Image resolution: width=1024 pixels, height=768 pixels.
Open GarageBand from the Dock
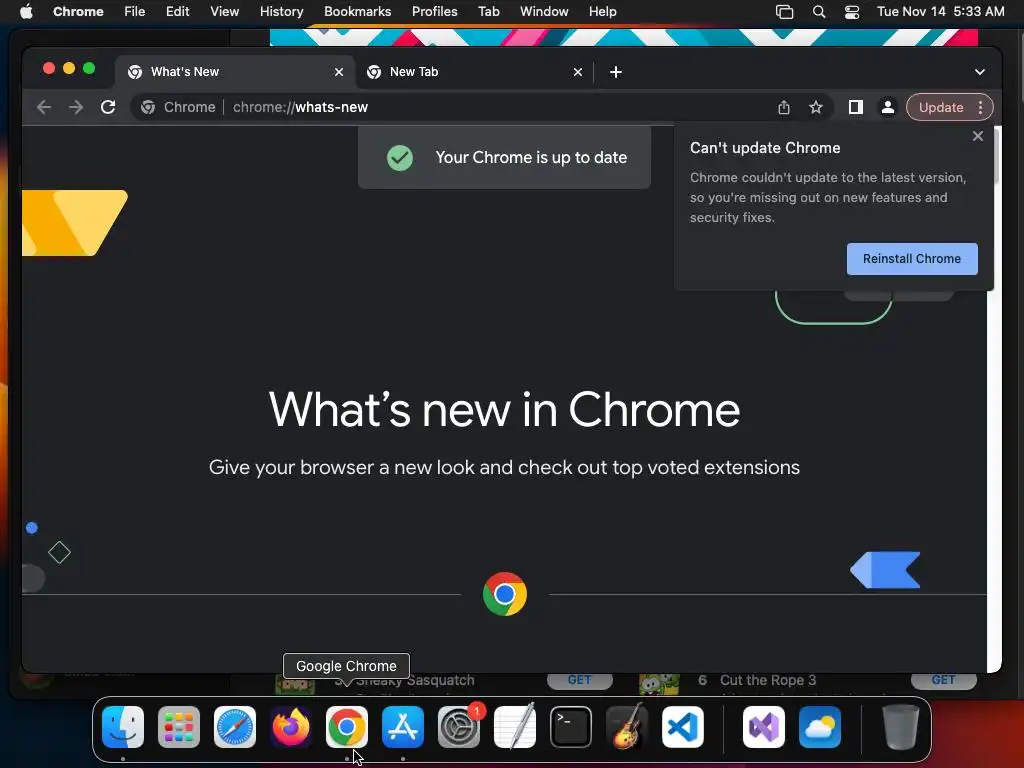627,727
